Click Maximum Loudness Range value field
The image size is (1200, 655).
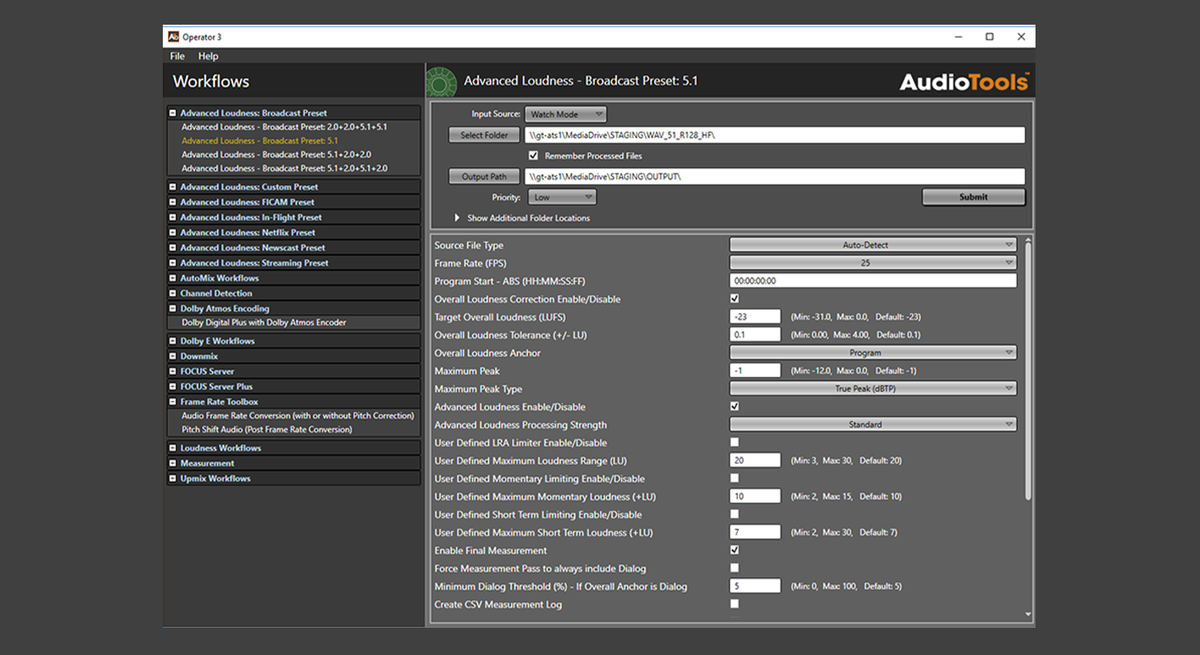coord(755,460)
